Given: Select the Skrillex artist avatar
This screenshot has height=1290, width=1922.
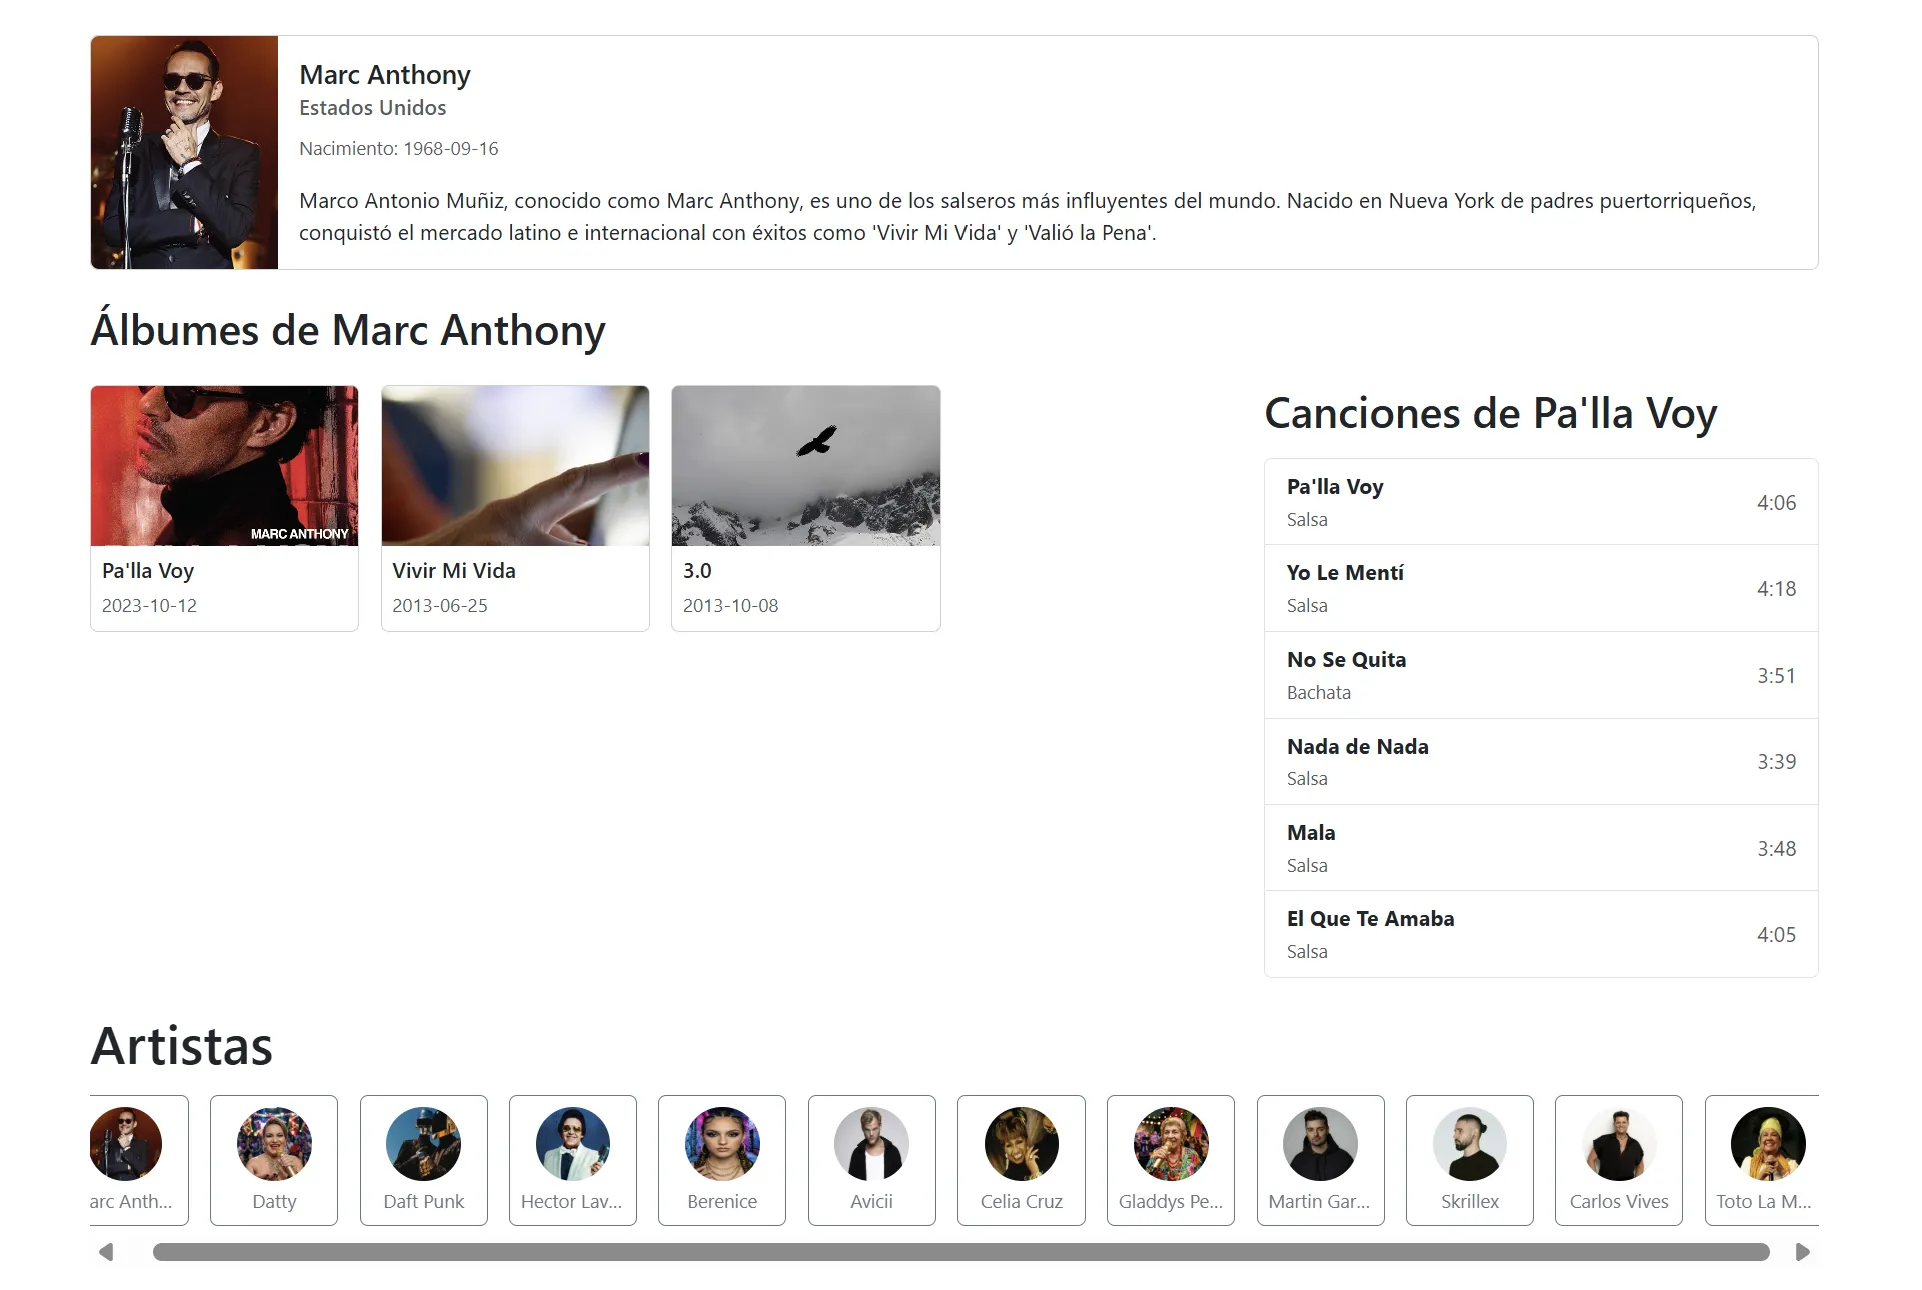Looking at the screenshot, I should click(x=1469, y=1144).
